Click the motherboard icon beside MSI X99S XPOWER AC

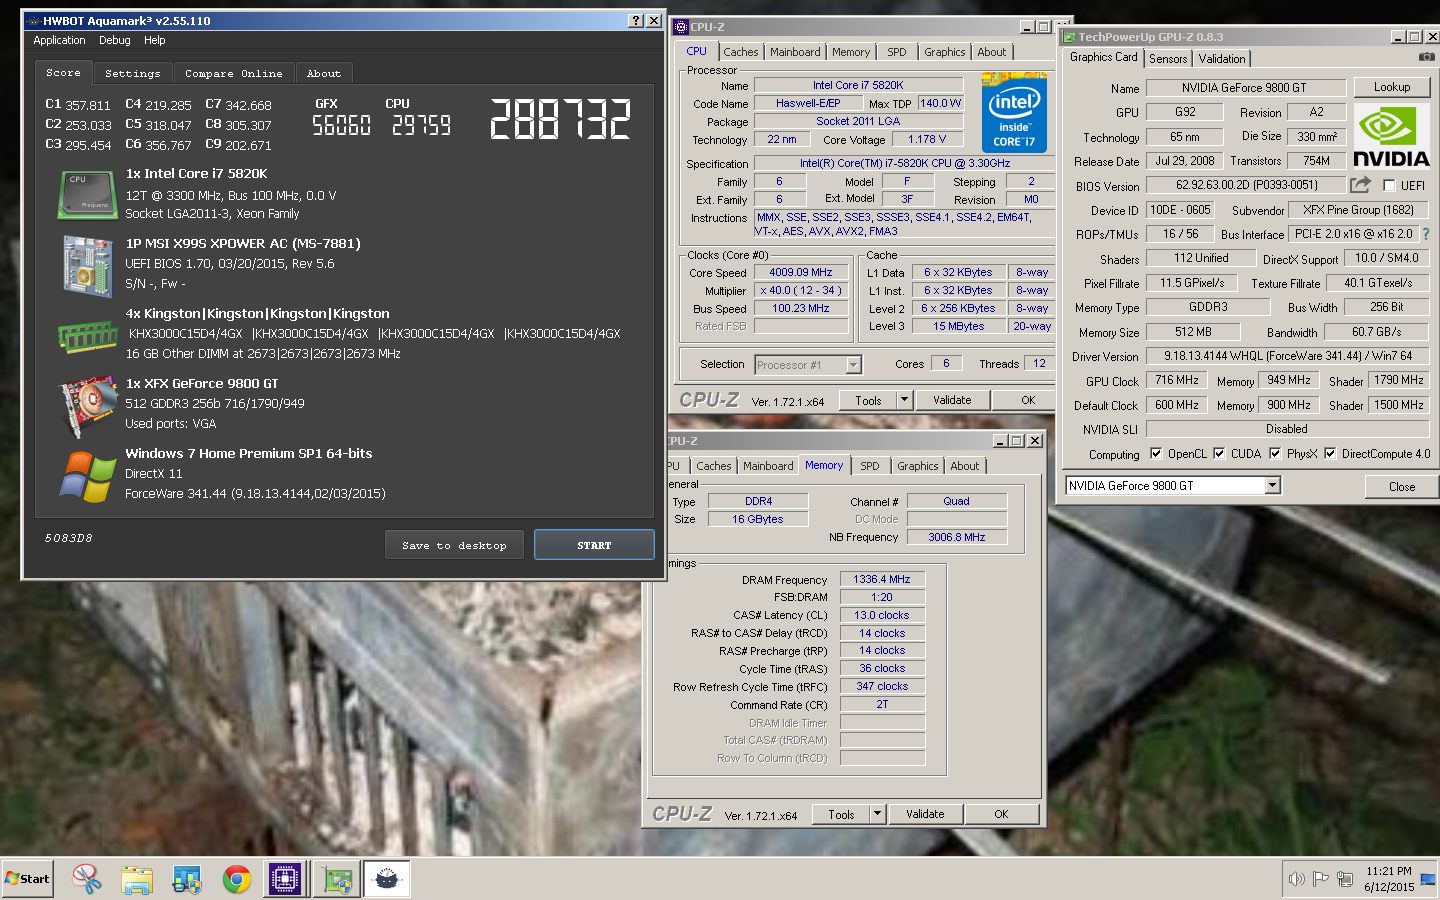coord(87,265)
